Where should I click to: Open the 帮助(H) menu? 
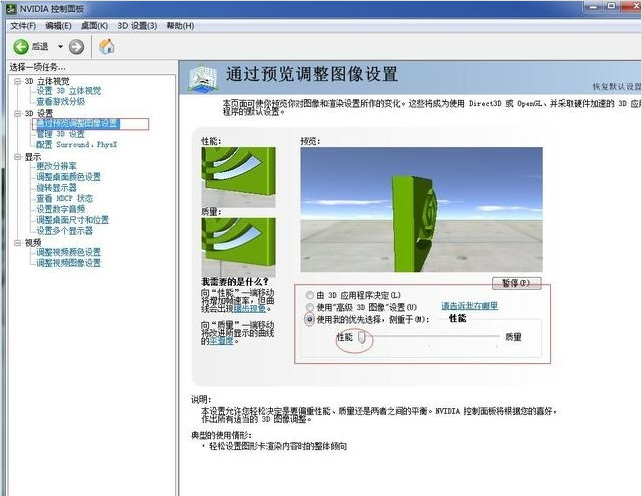(180, 26)
